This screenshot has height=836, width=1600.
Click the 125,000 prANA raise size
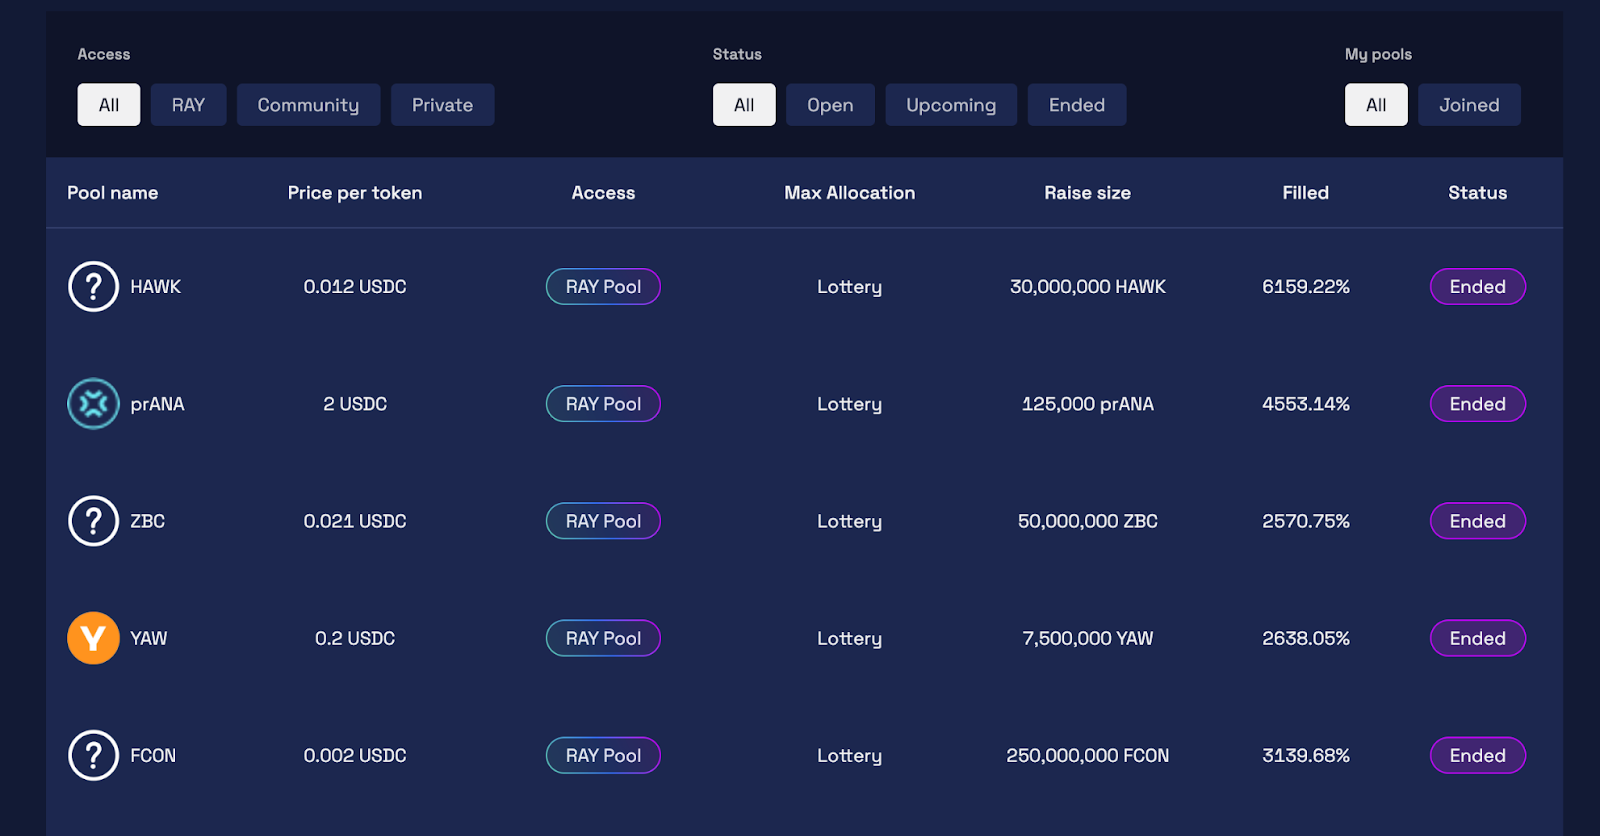1088,404
